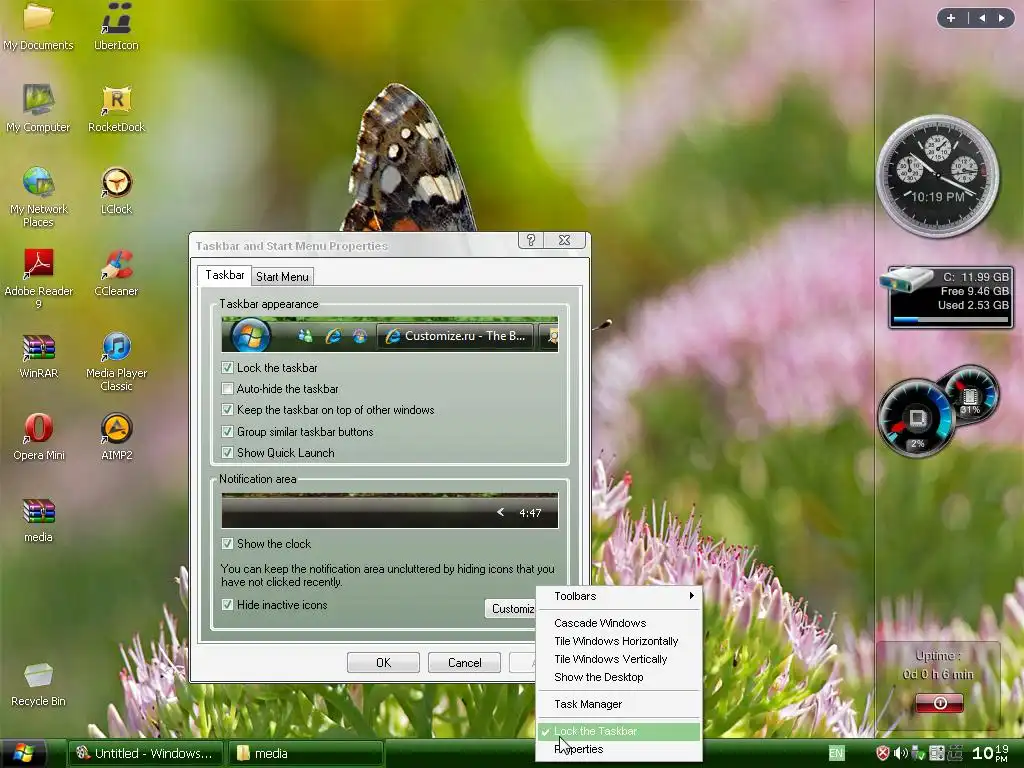1024x768 pixels.
Task: Choose Cascade Windows from context menu
Action: pos(618,623)
